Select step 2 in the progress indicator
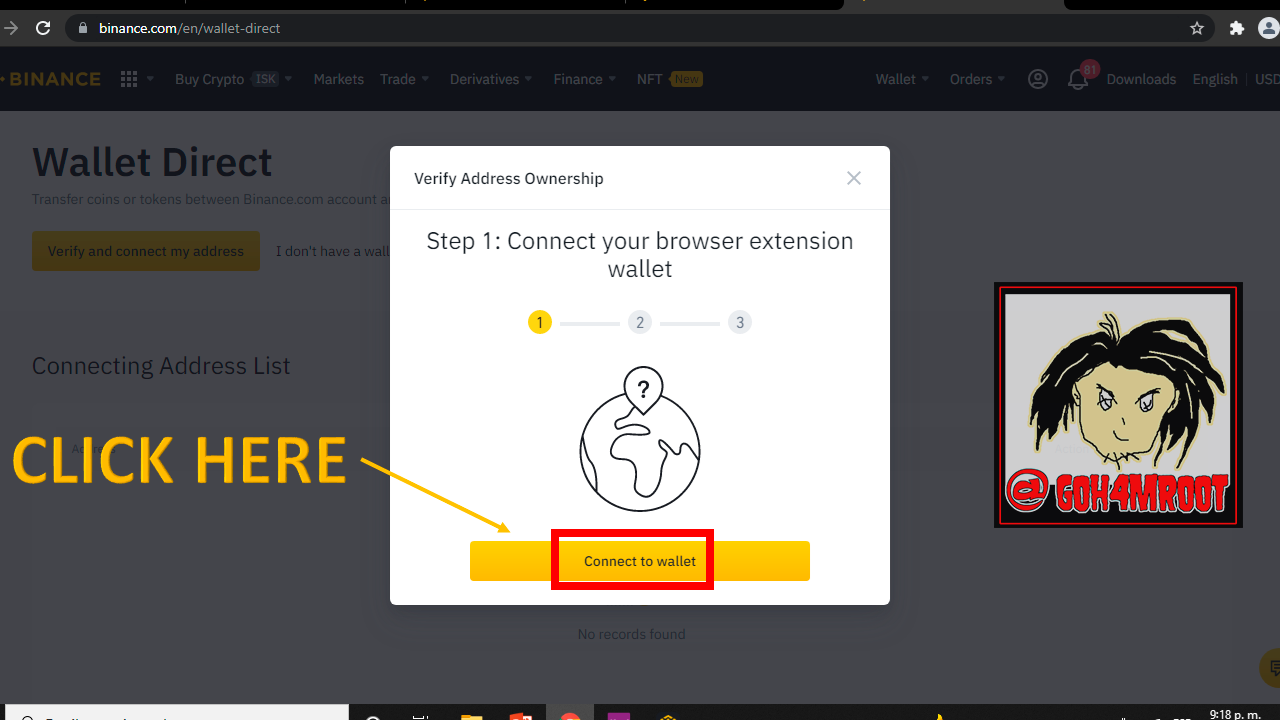Screen dimensions: 1280x720 [640, 322]
